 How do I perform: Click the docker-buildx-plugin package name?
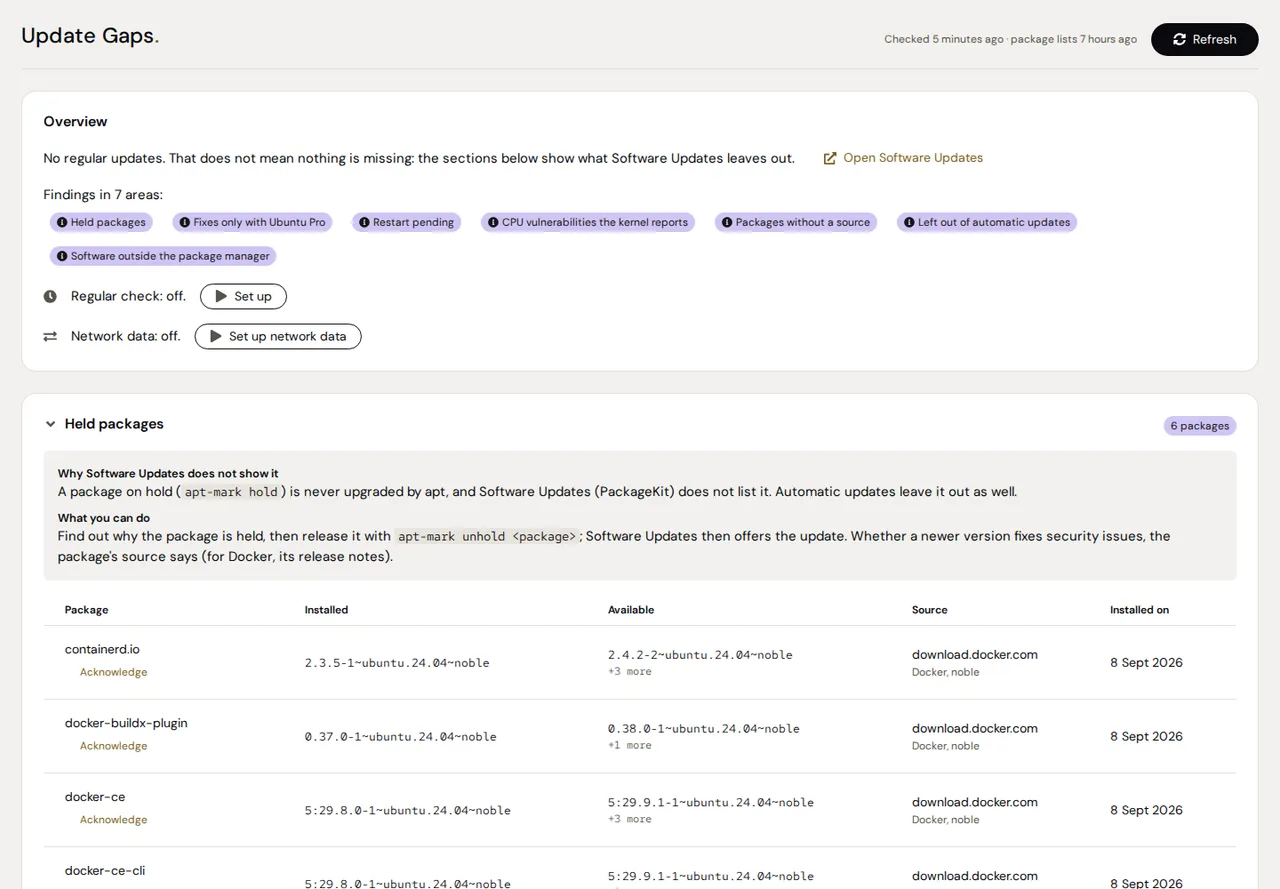point(126,723)
